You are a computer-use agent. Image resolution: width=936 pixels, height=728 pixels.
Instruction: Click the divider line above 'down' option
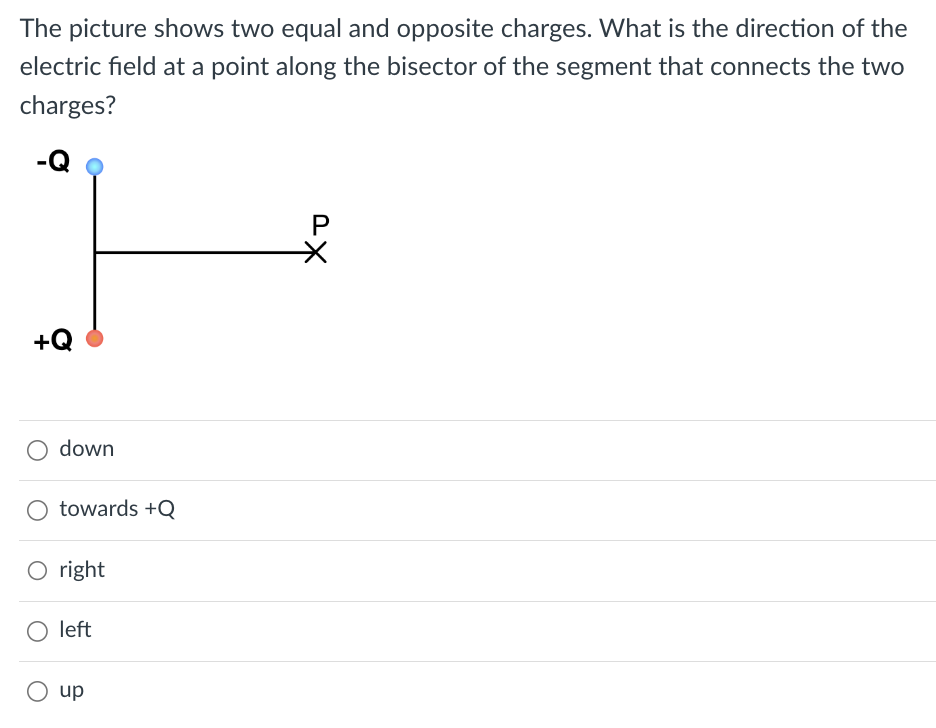[x=468, y=420]
